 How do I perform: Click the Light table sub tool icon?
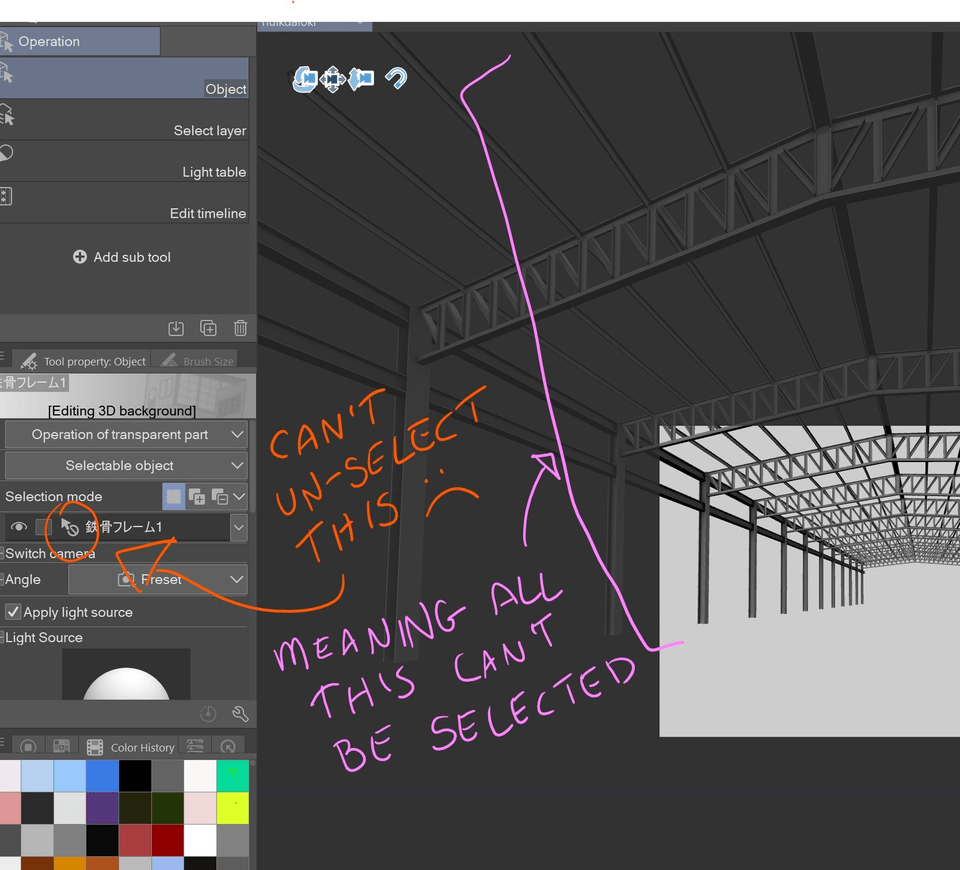point(6,153)
